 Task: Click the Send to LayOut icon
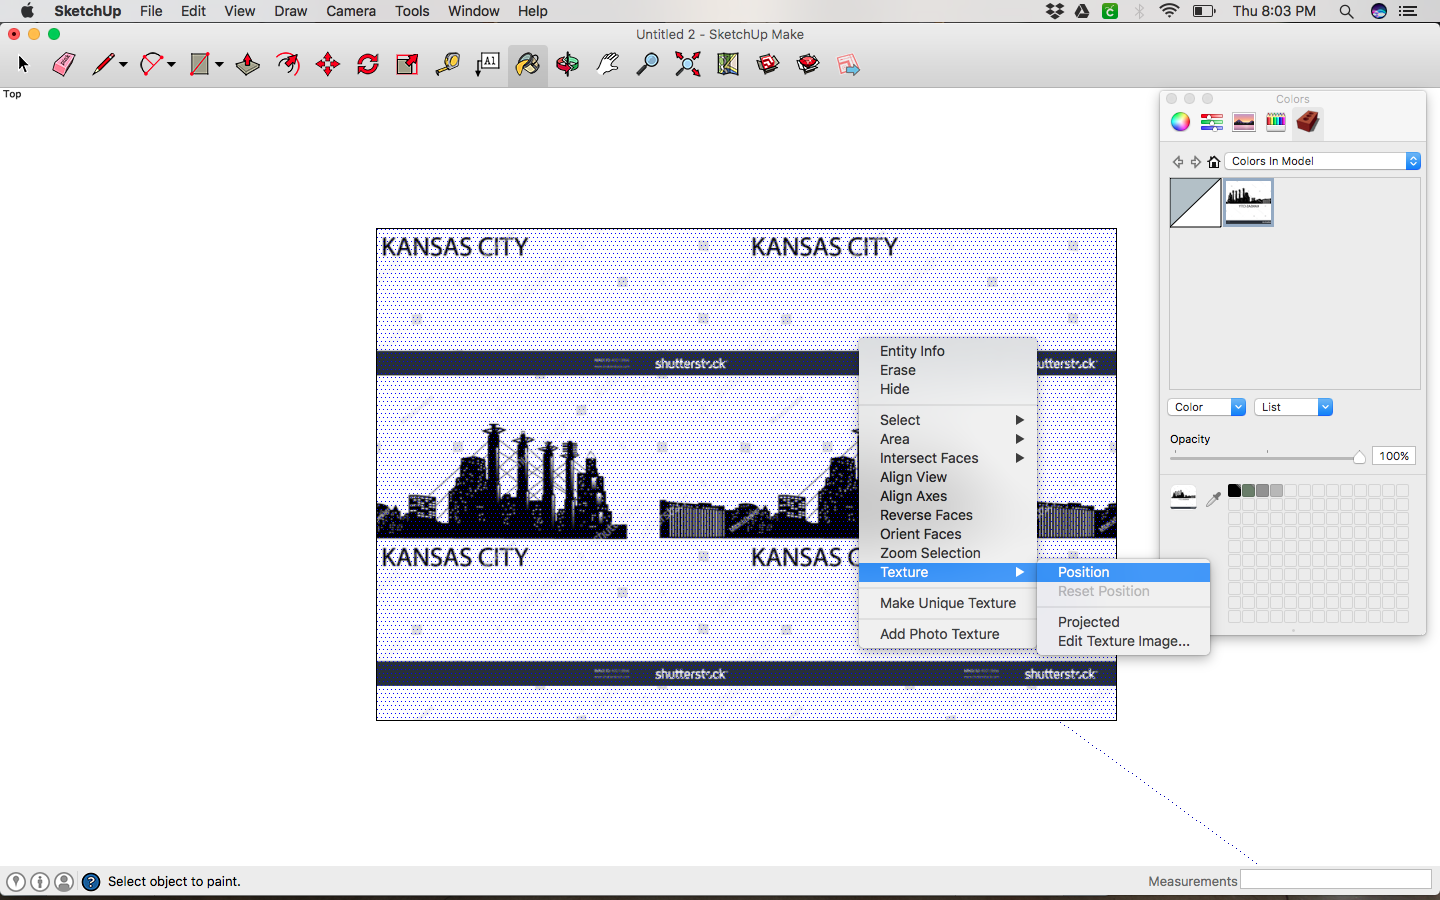coord(848,65)
